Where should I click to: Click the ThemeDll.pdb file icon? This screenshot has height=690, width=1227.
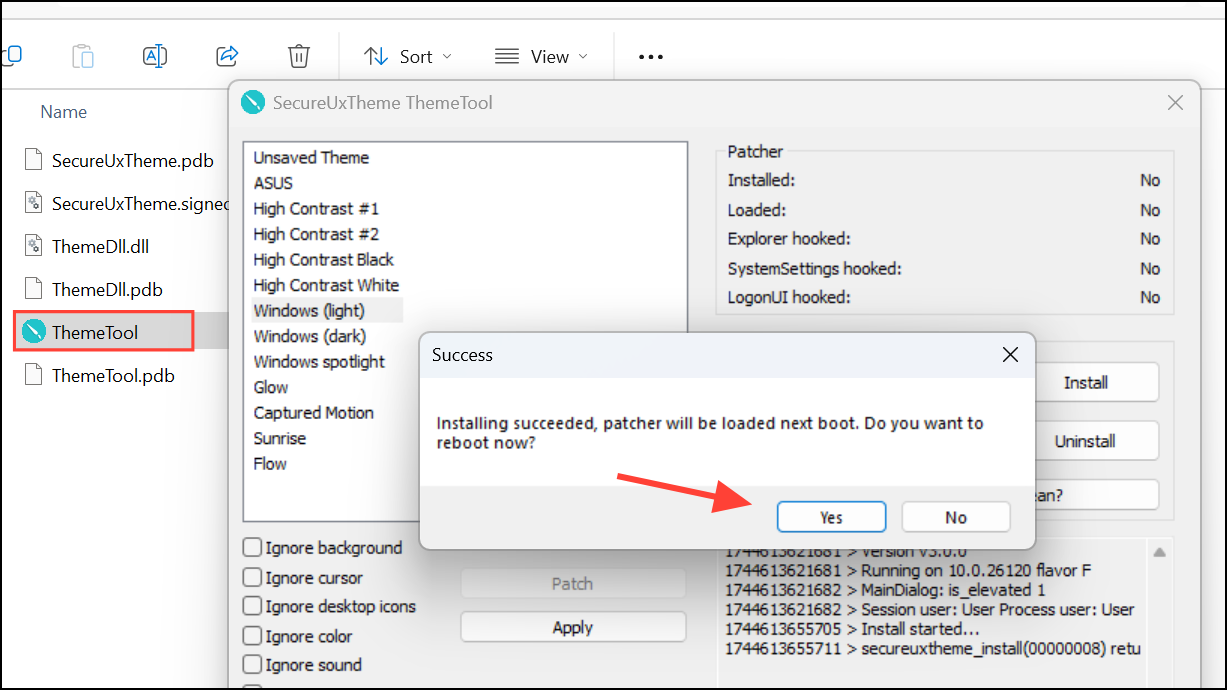click(x=34, y=289)
